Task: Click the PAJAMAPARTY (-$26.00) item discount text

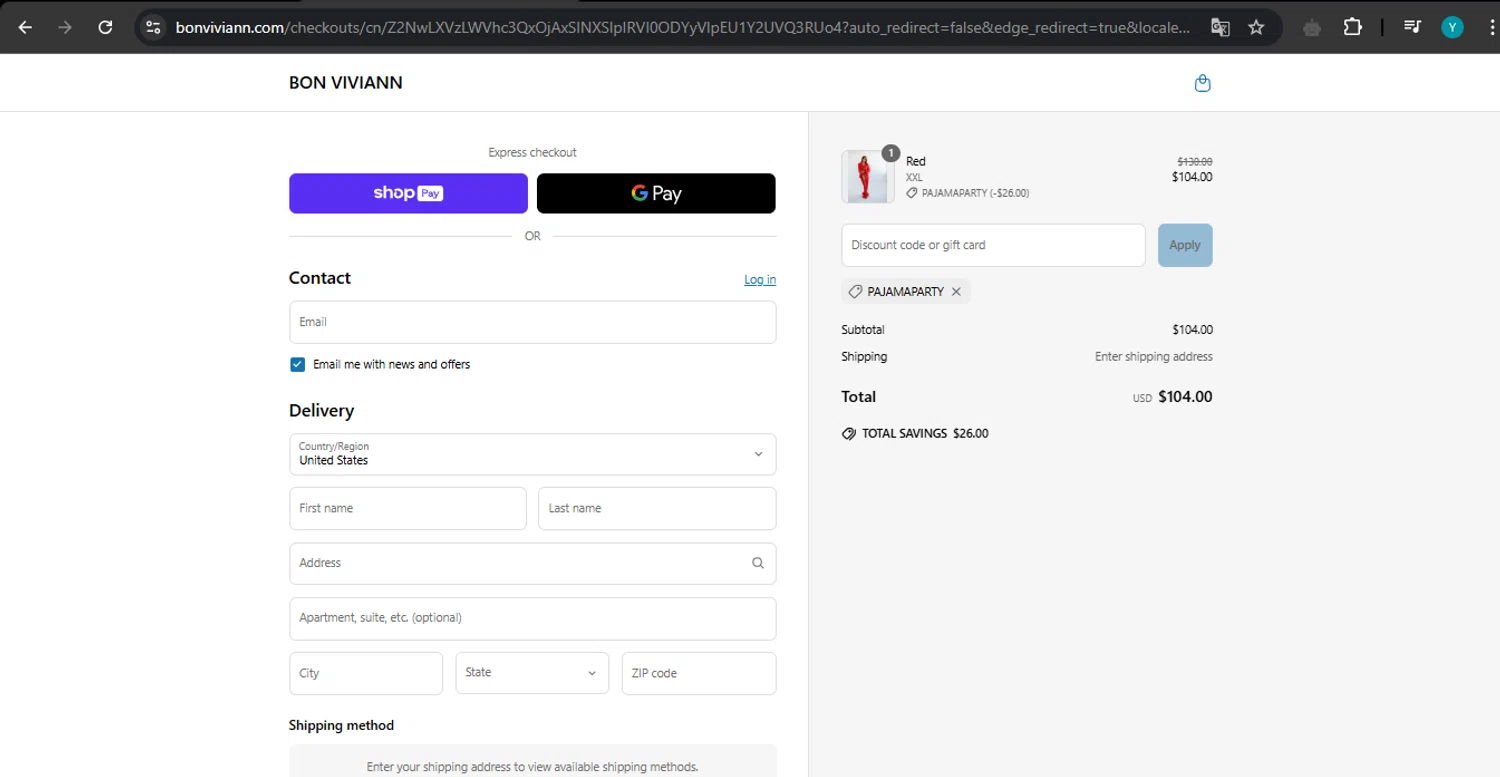Action: pos(975,193)
